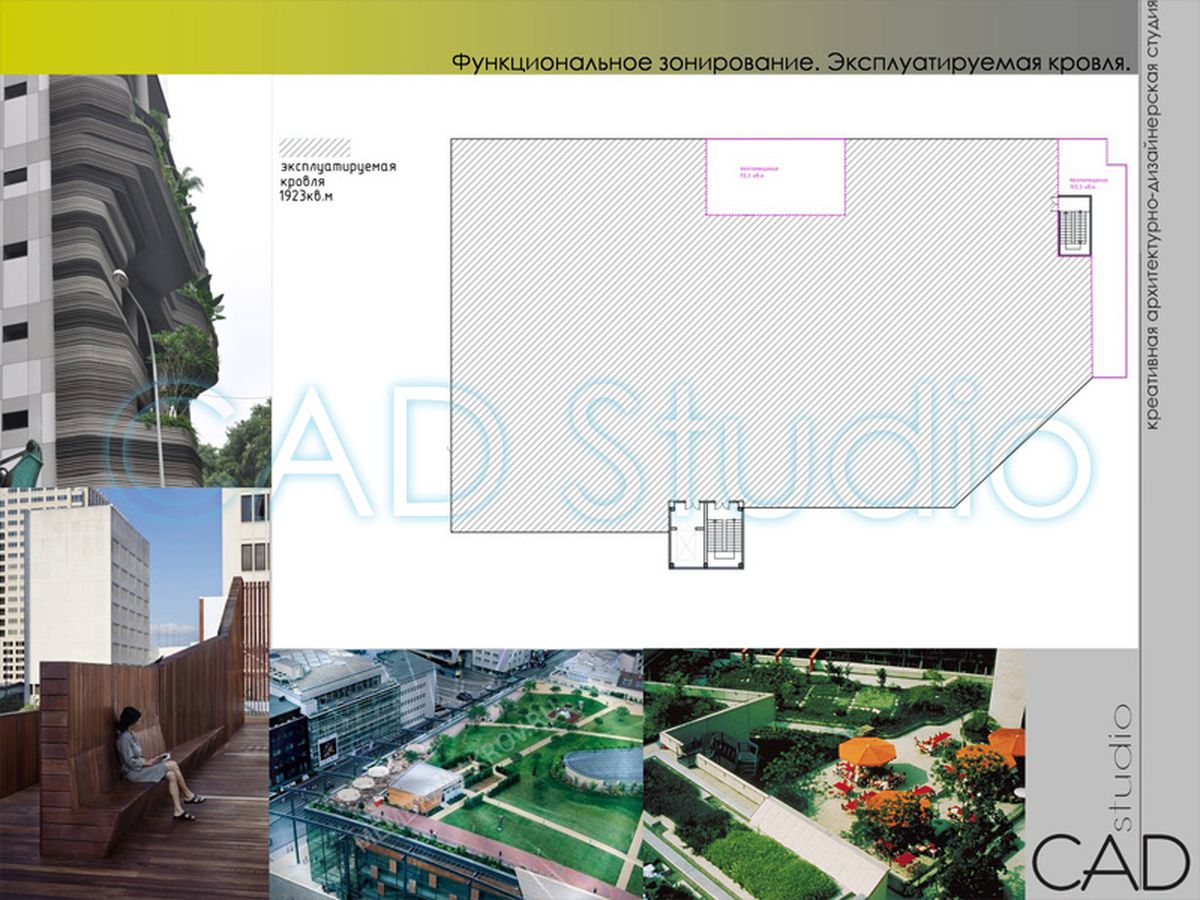Open the photo of curved tower with greenery

pyautogui.click(x=135, y=281)
